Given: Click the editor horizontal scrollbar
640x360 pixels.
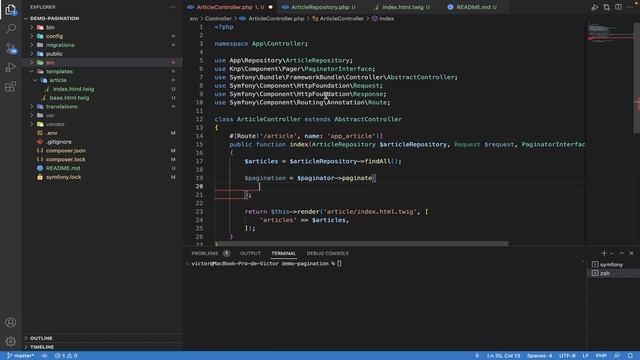Looking at the screenshot, I should [361, 244].
